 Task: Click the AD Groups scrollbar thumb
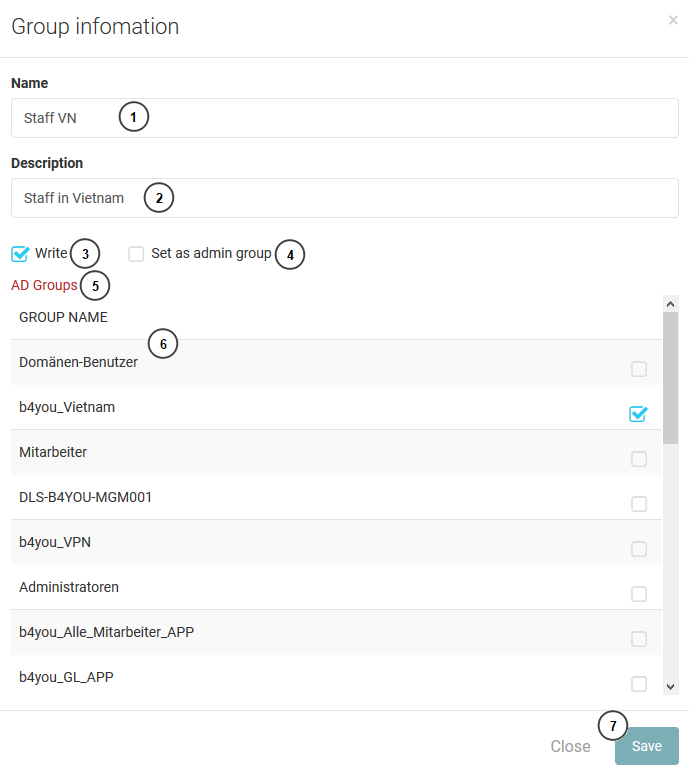click(670, 378)
